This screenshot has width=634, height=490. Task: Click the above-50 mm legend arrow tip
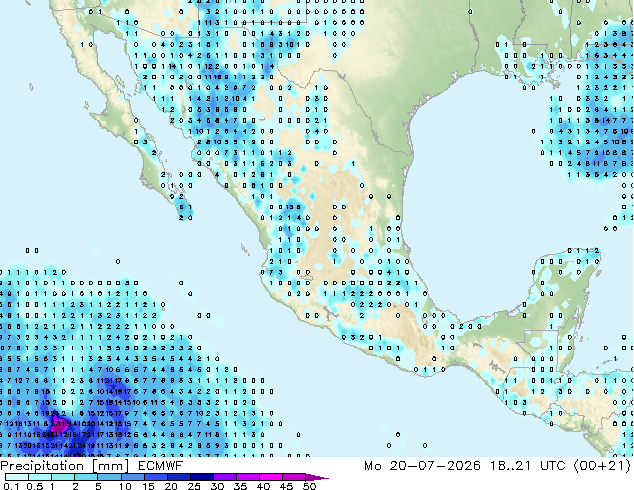pyautogui.click(x=317, y=477)
